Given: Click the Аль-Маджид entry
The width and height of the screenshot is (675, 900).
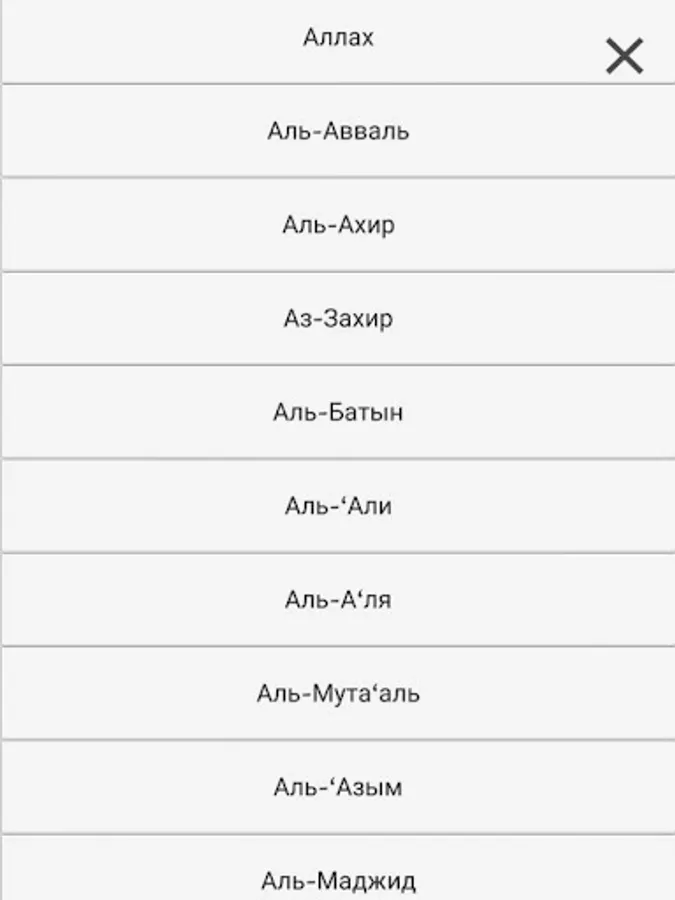Looking at the screenshot, I should point(338,868).
